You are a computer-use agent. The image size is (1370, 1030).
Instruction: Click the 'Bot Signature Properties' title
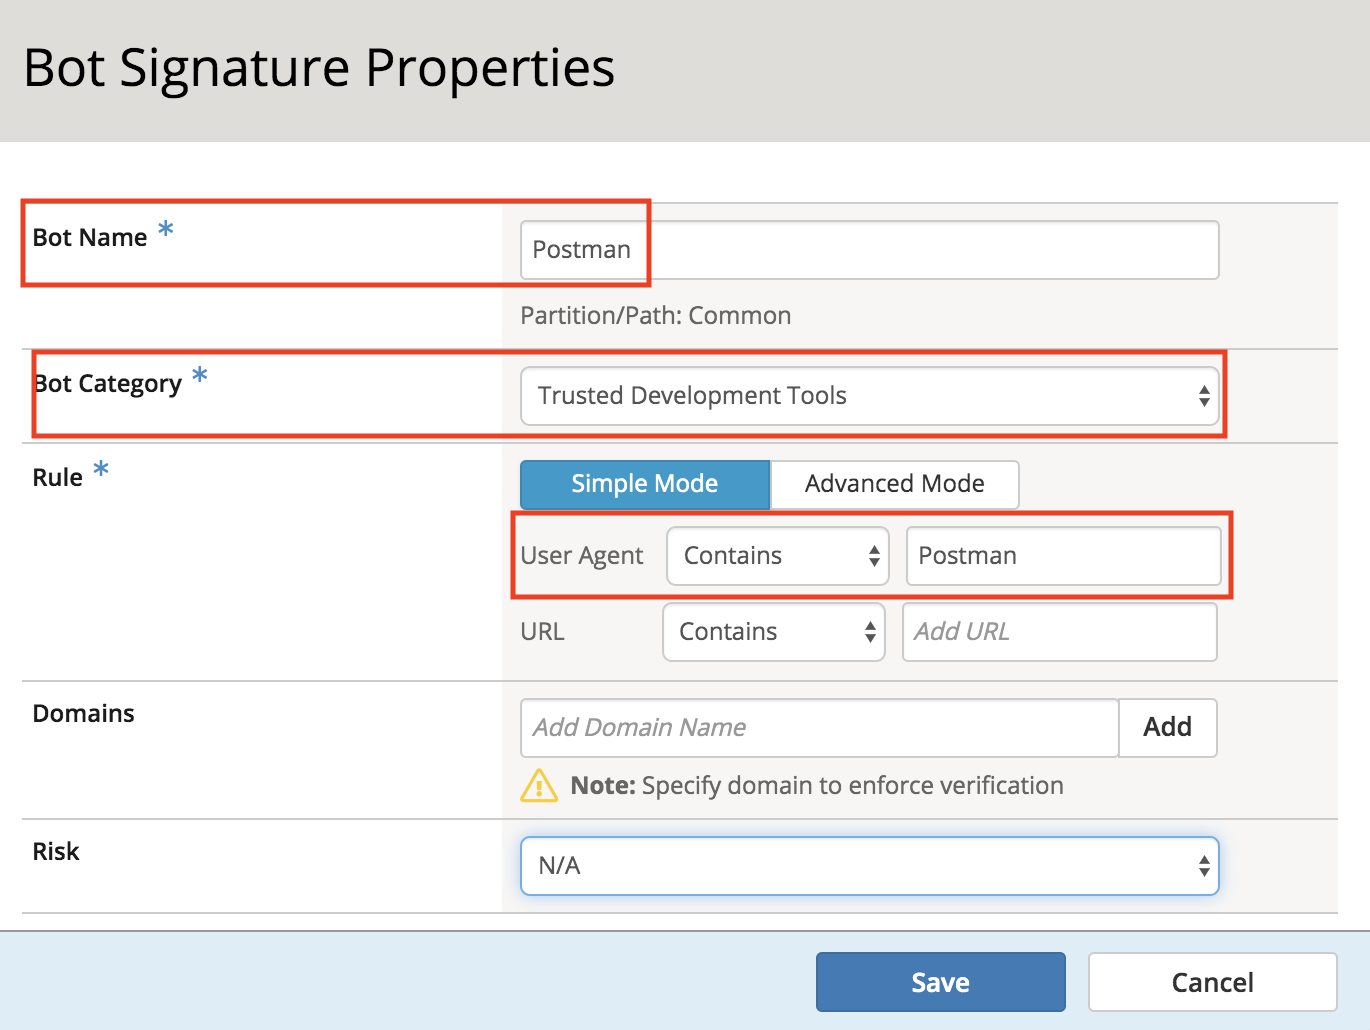point(319,69)
